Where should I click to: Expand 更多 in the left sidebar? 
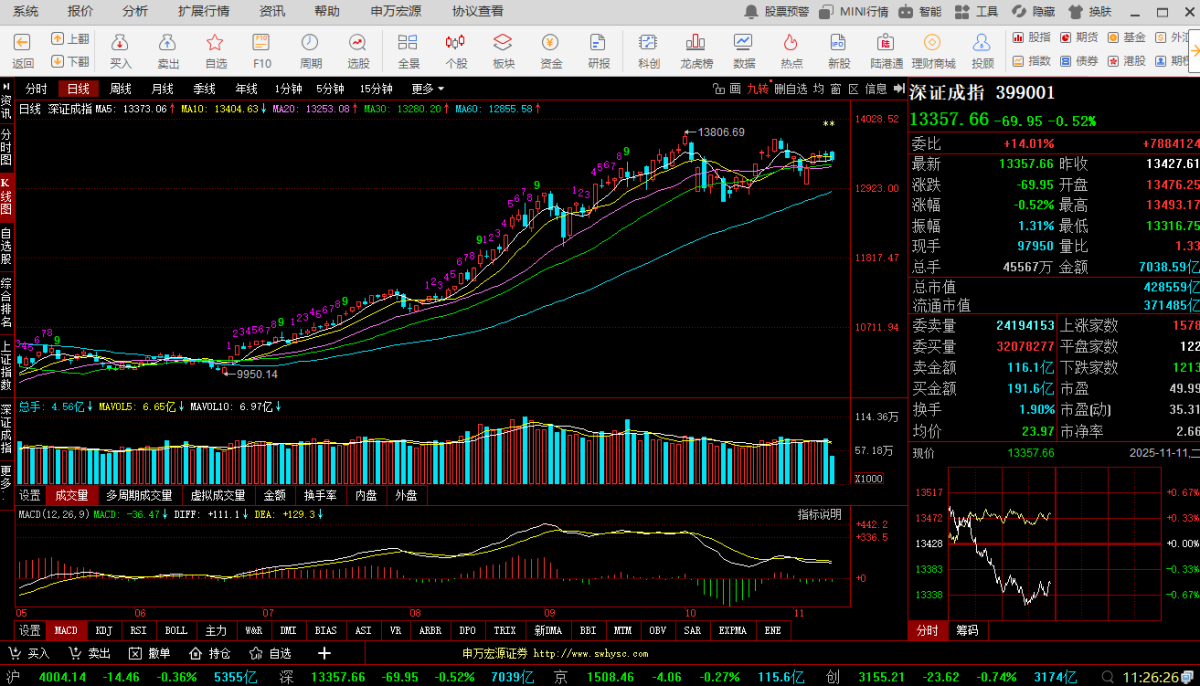[6, 474]
